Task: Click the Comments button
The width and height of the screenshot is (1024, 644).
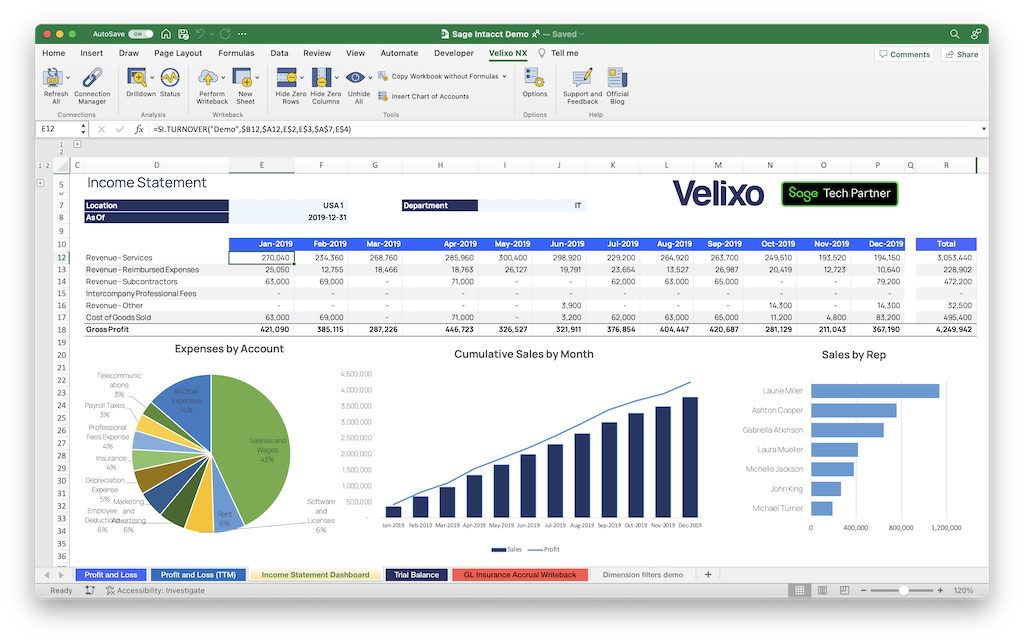Action: [x=904, y=54]
